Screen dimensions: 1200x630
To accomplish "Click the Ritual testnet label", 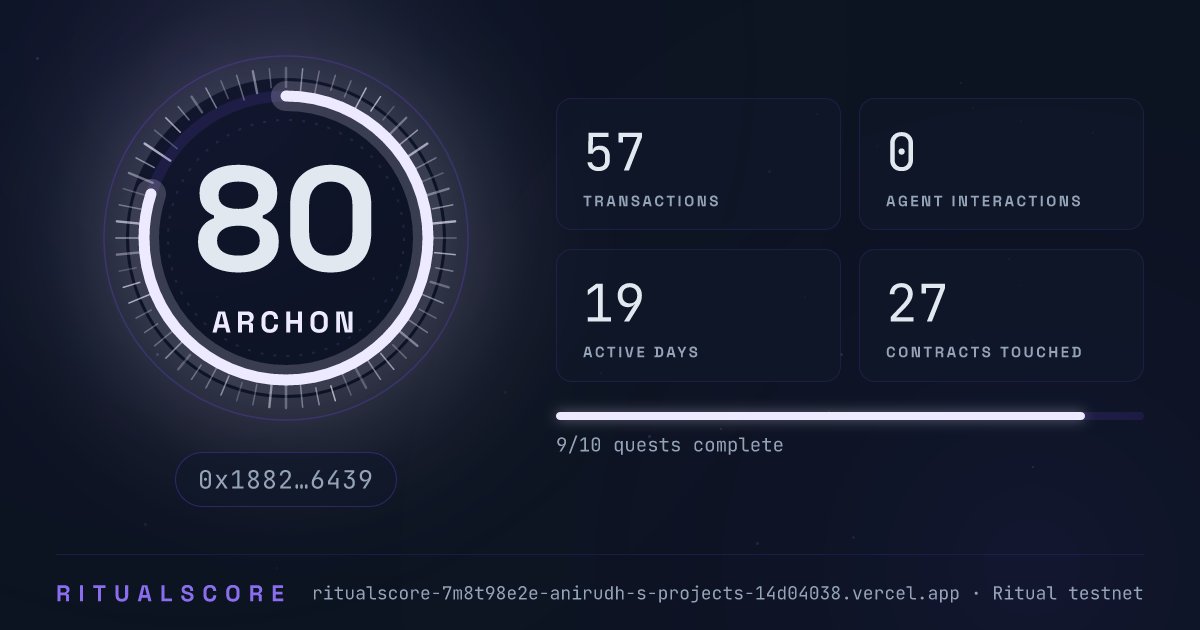I will coord(1068,594).
